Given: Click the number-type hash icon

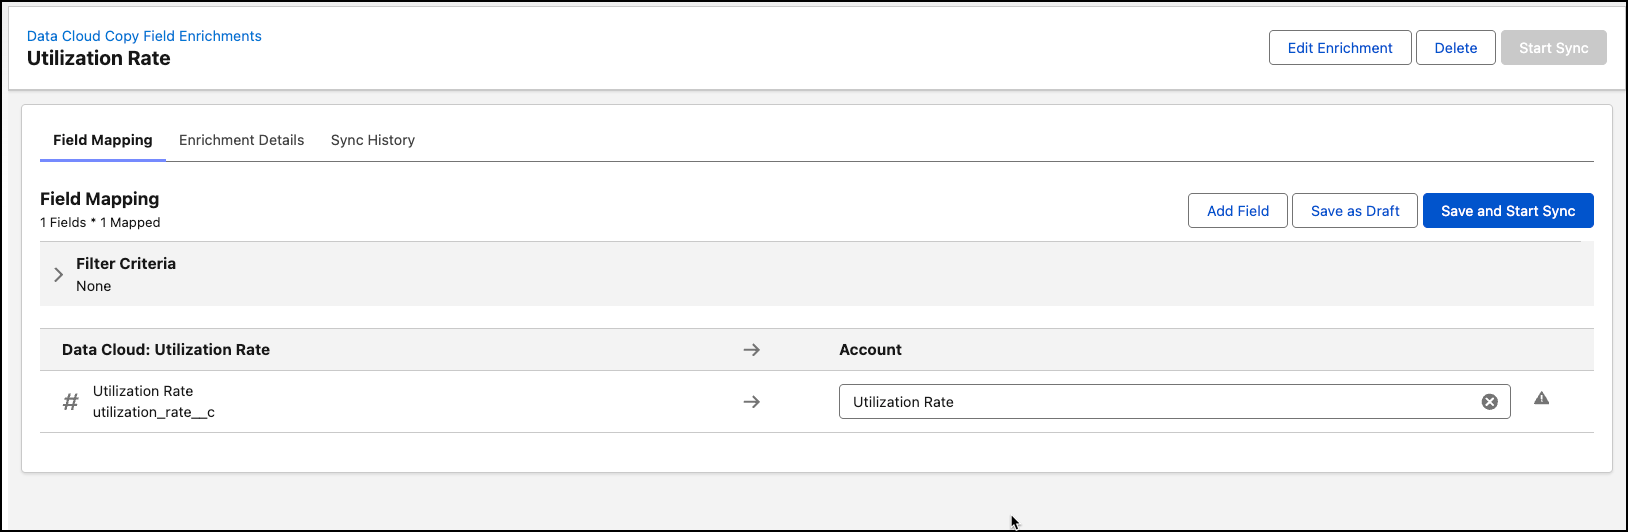Looking at the screenshot, I should [x=70, y=402].
